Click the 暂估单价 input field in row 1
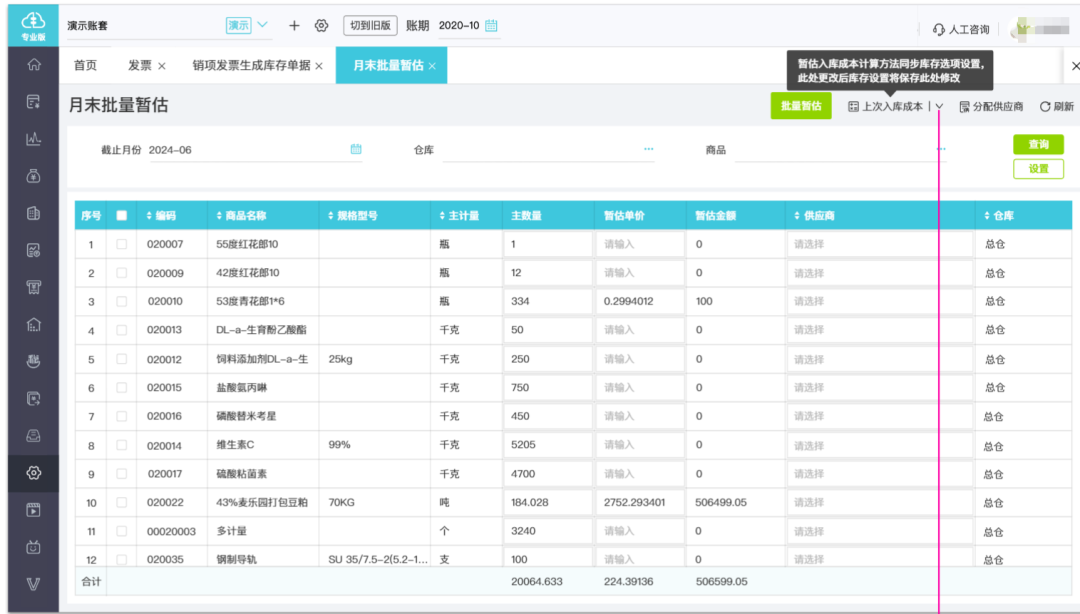 click(640, 243)
